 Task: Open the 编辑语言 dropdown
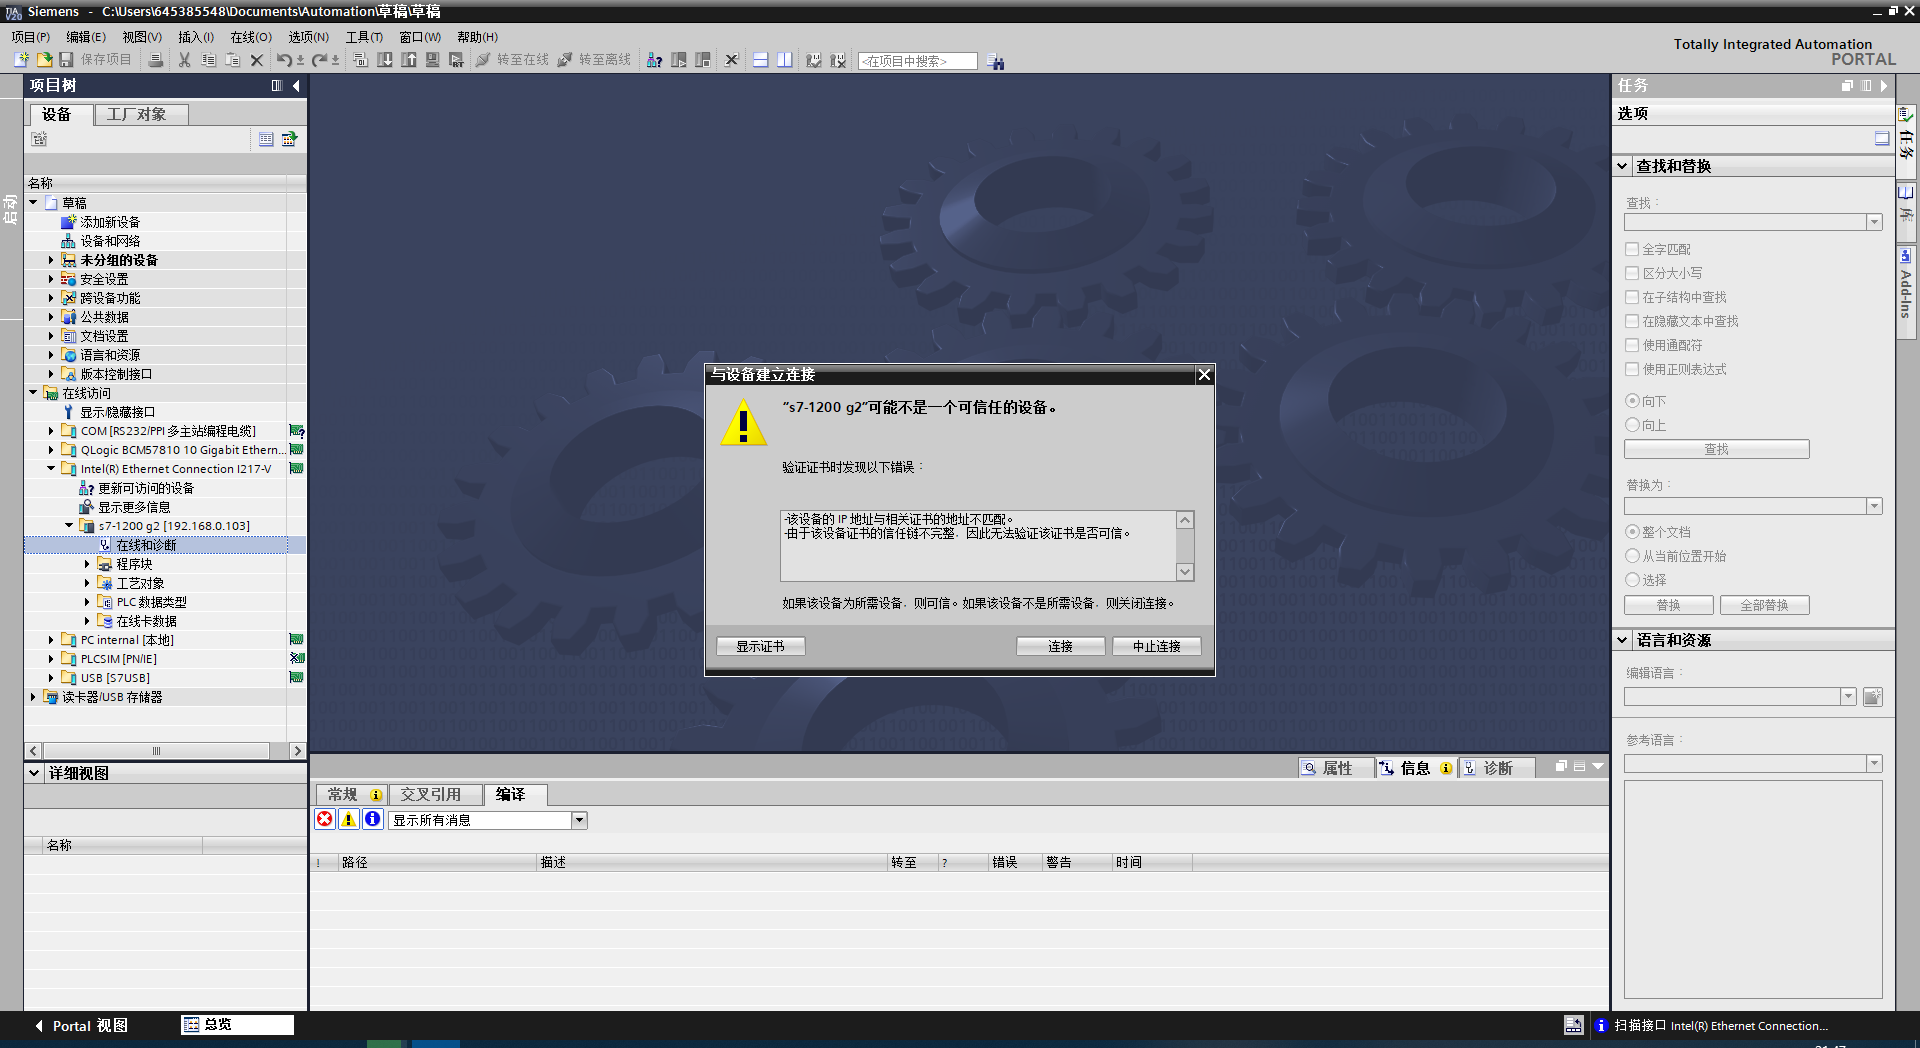(1848, 697)
